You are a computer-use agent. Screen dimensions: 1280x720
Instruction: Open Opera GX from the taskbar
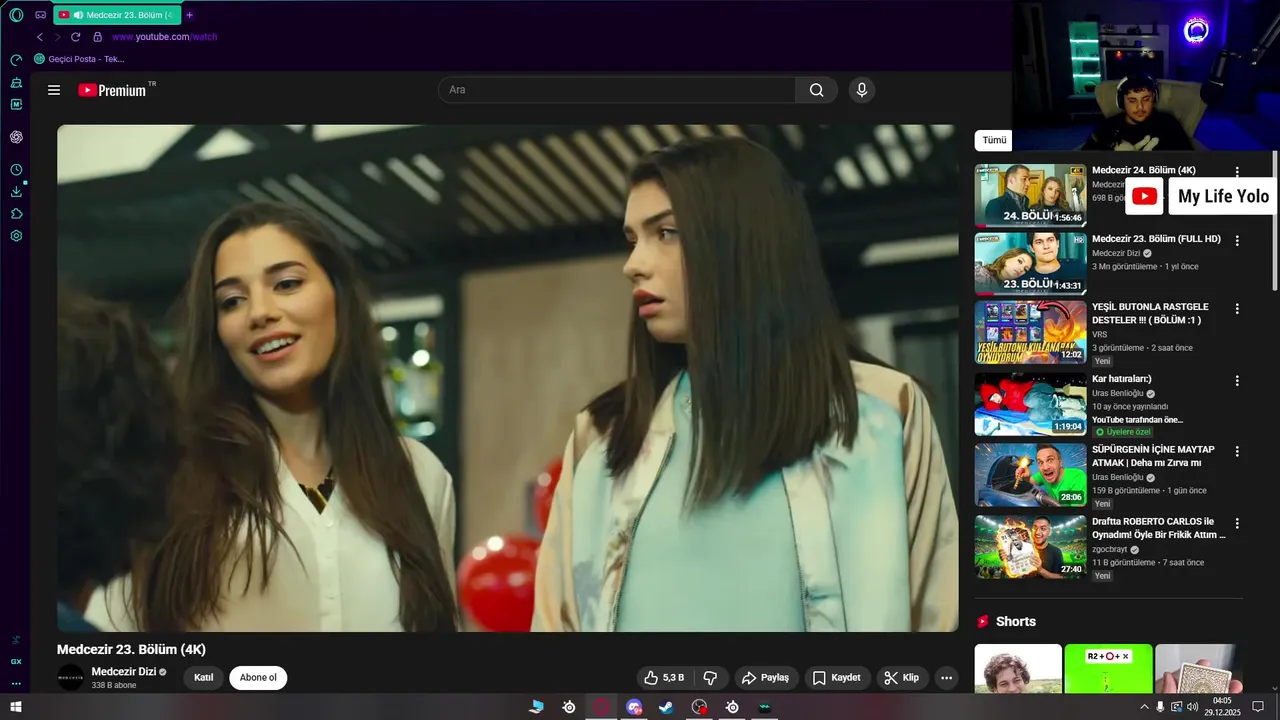point(601,707)
